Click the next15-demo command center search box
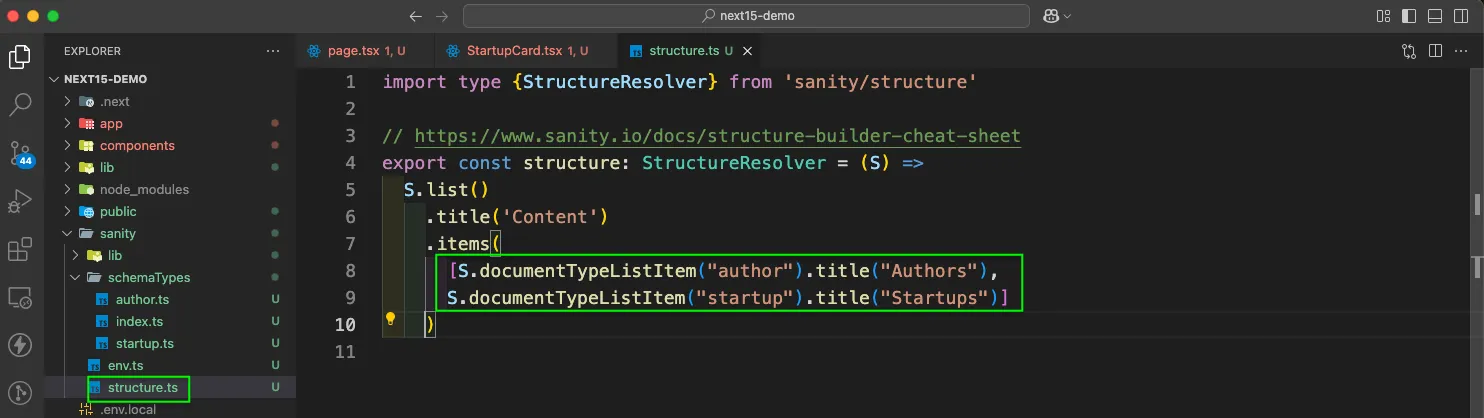This screenshot has height=418, width=1484. [x=746, y=16]
